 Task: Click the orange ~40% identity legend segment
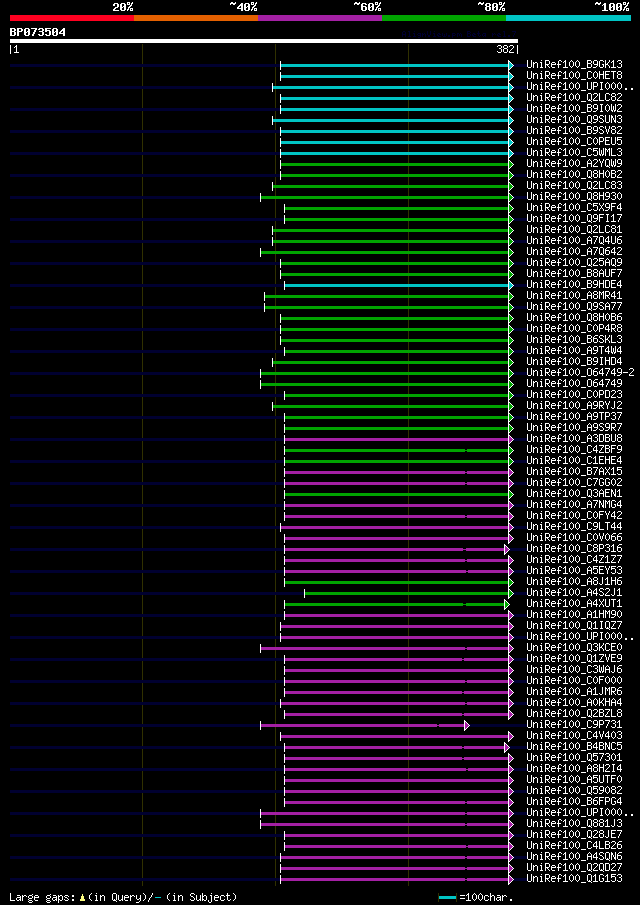pos(196,18)
